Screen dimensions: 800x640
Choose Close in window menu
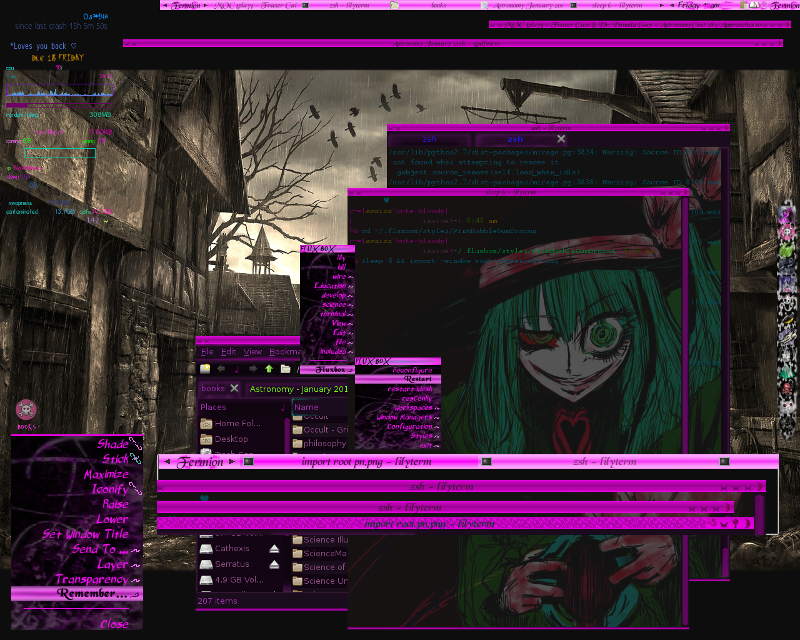click(77, 624)
